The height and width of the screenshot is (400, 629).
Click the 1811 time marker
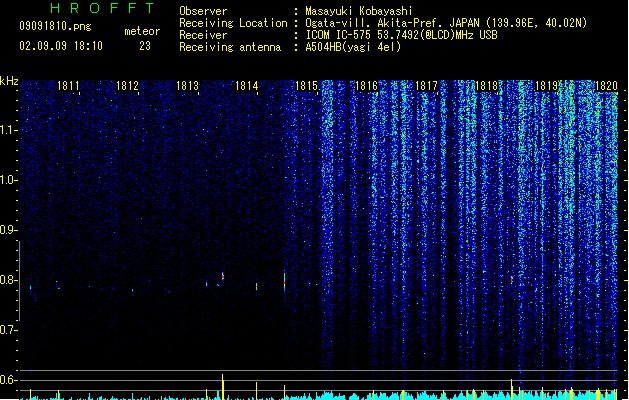68,86
